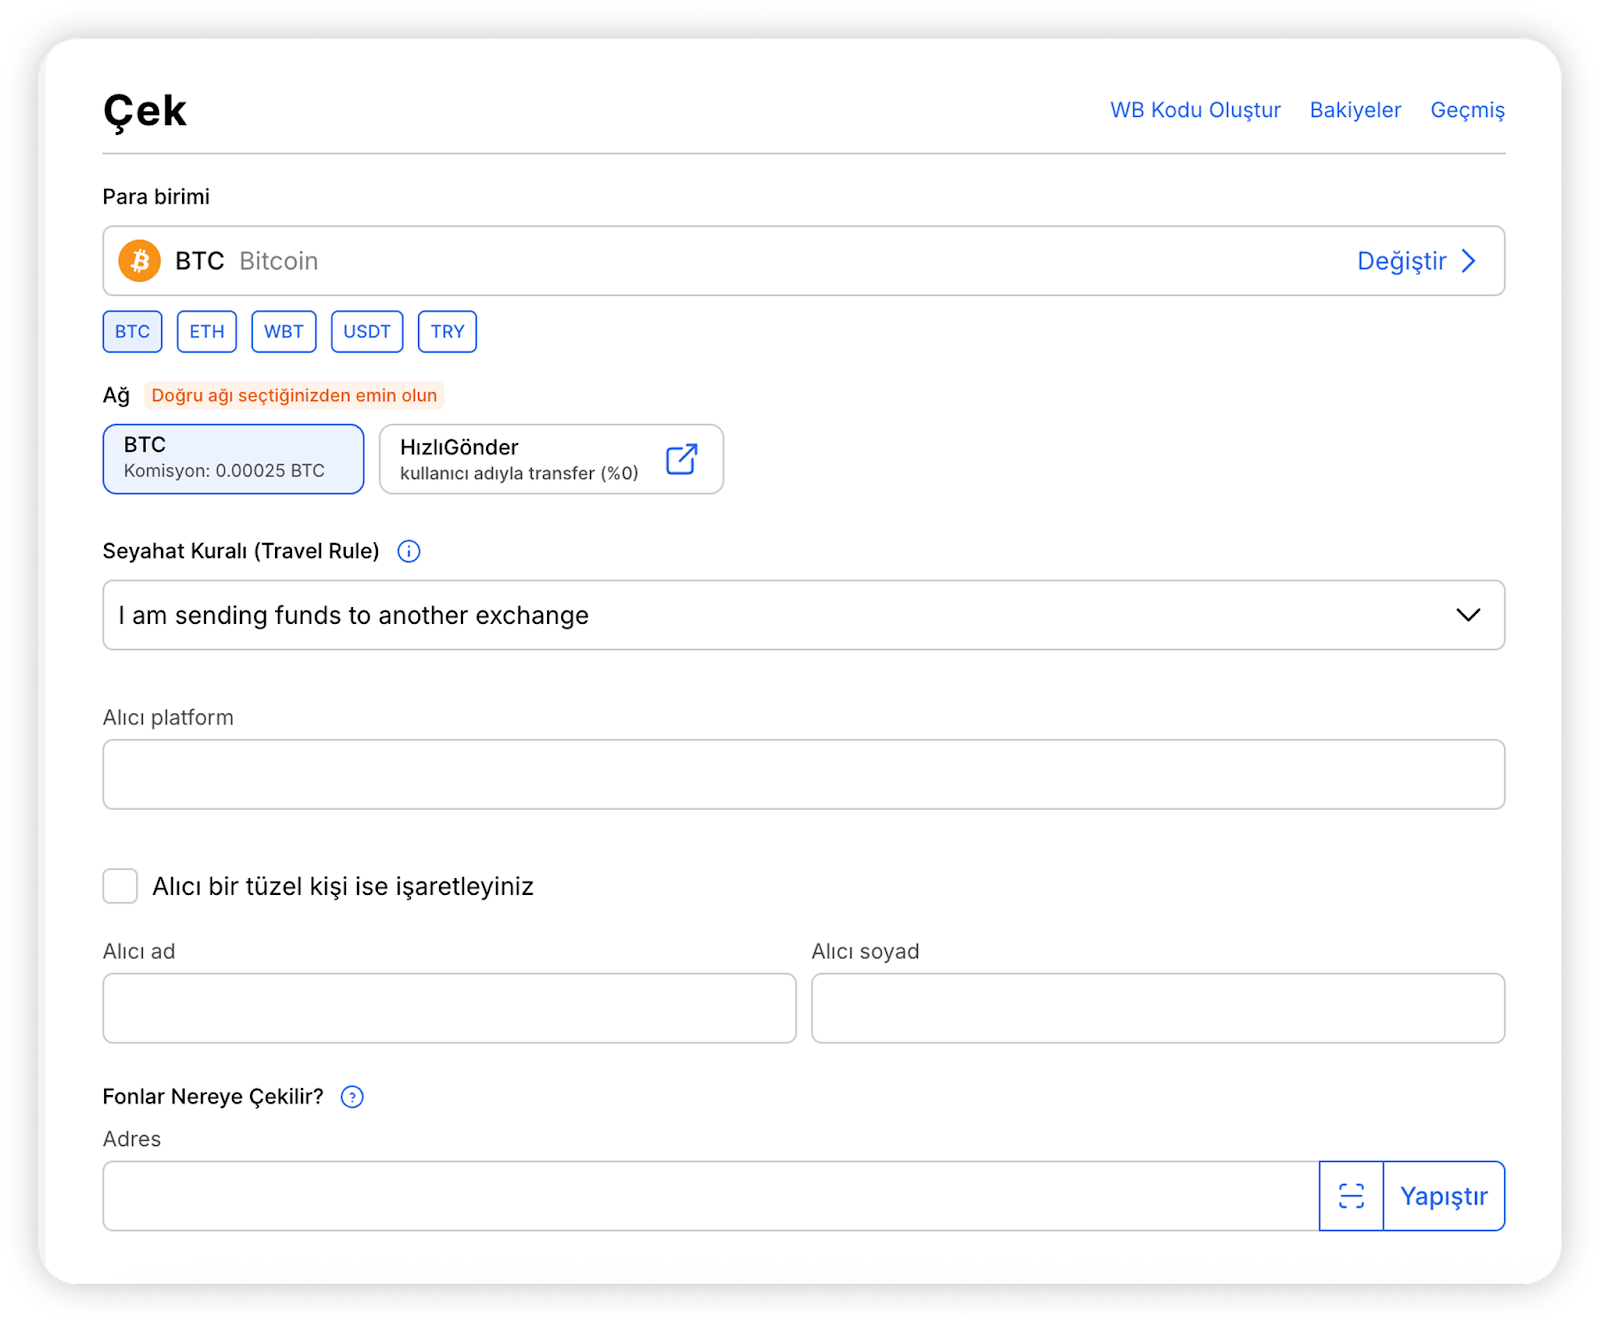The width and height of the screenshot is (1600, 1323).
Task: Select the TRY quick currency chip
Action: [447, 332]
